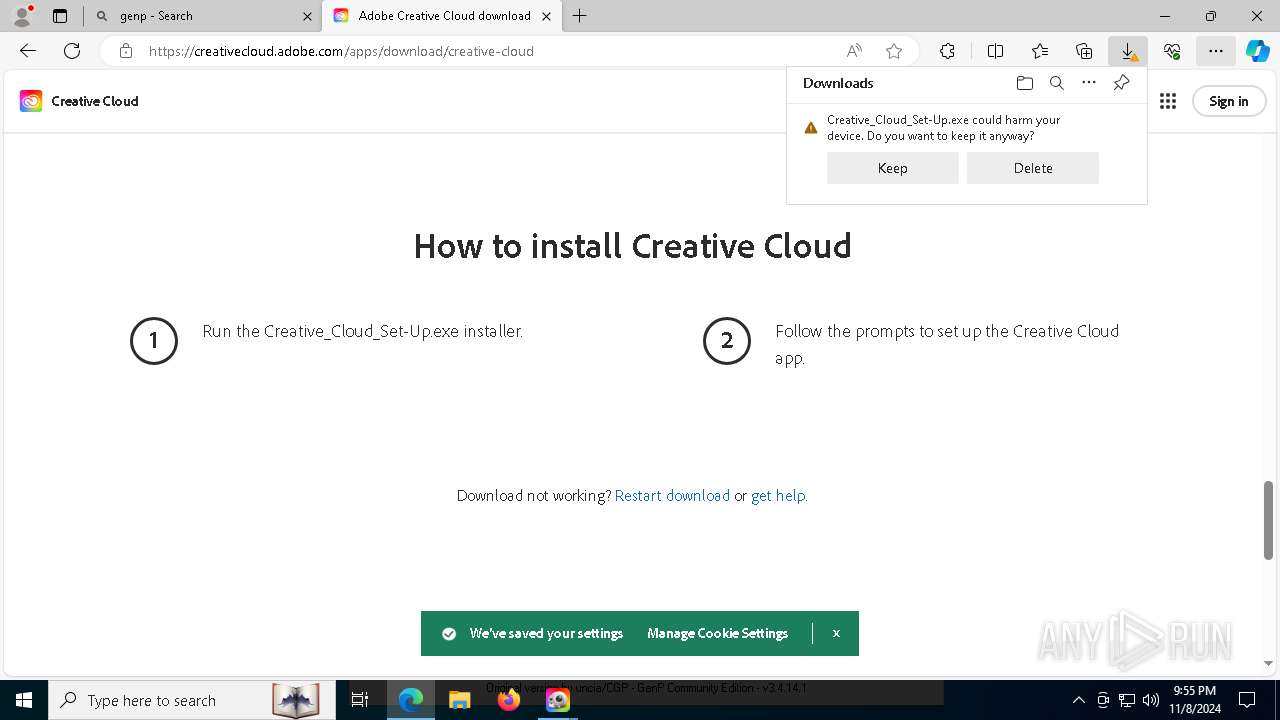Screen dimensions: 1280x720
Task: Open Firefox from taskbar
Action: click(x=508, y=700)
